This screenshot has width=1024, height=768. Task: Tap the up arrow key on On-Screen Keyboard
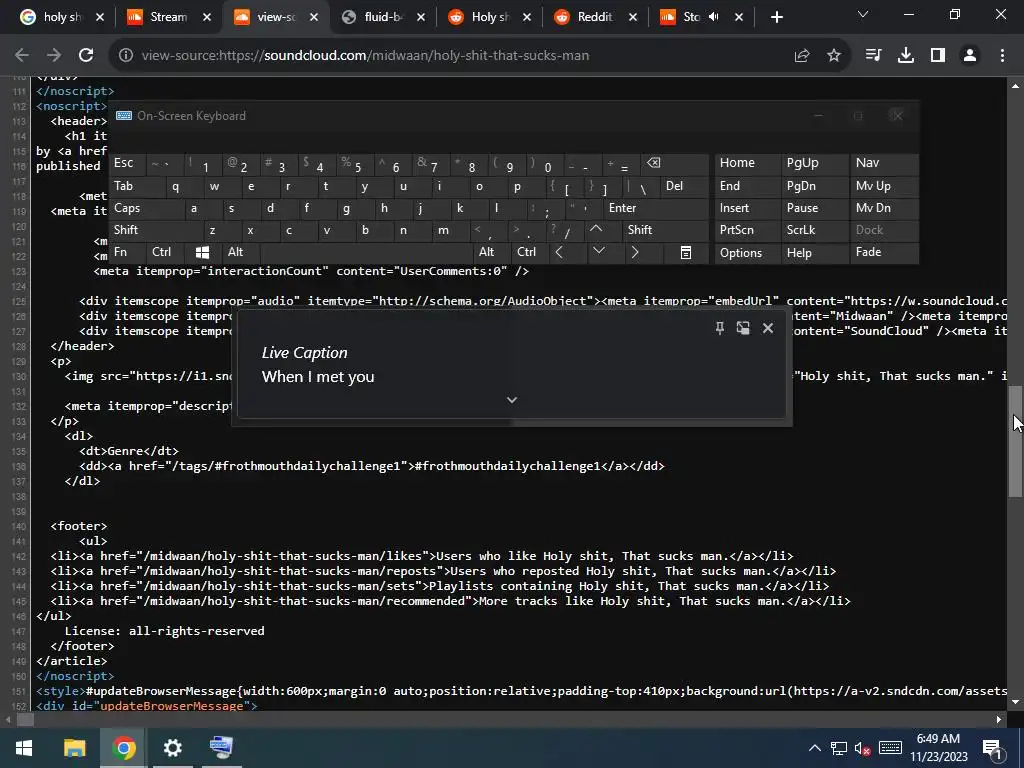[596, 229]
